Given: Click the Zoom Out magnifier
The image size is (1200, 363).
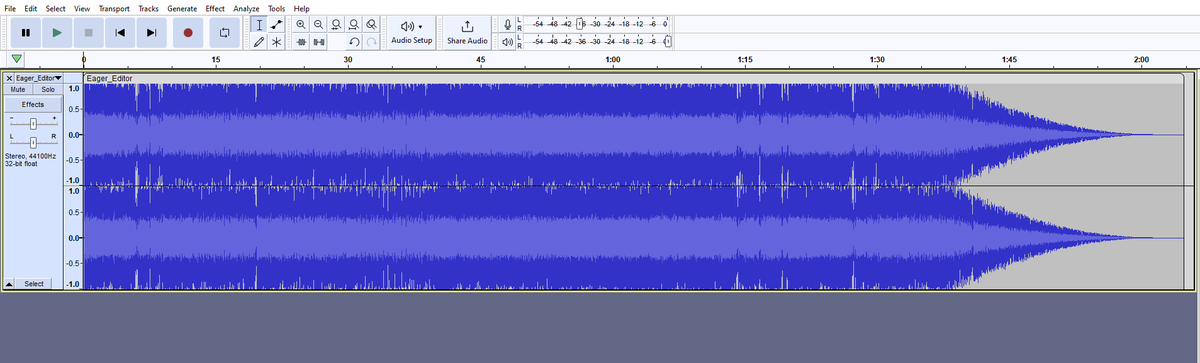Looking at the screenshot, I should [318, 24].
